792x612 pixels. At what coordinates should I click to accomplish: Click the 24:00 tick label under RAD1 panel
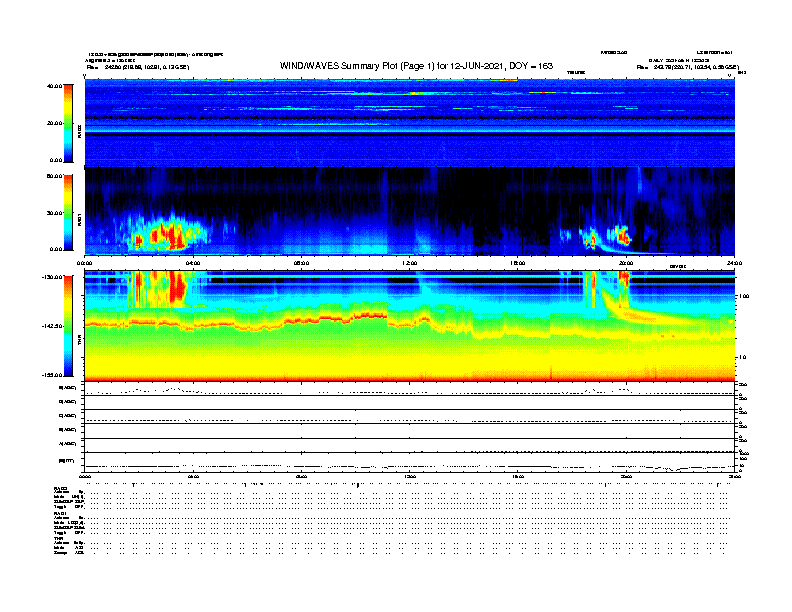pyautogui.click(x=734, y=263)
